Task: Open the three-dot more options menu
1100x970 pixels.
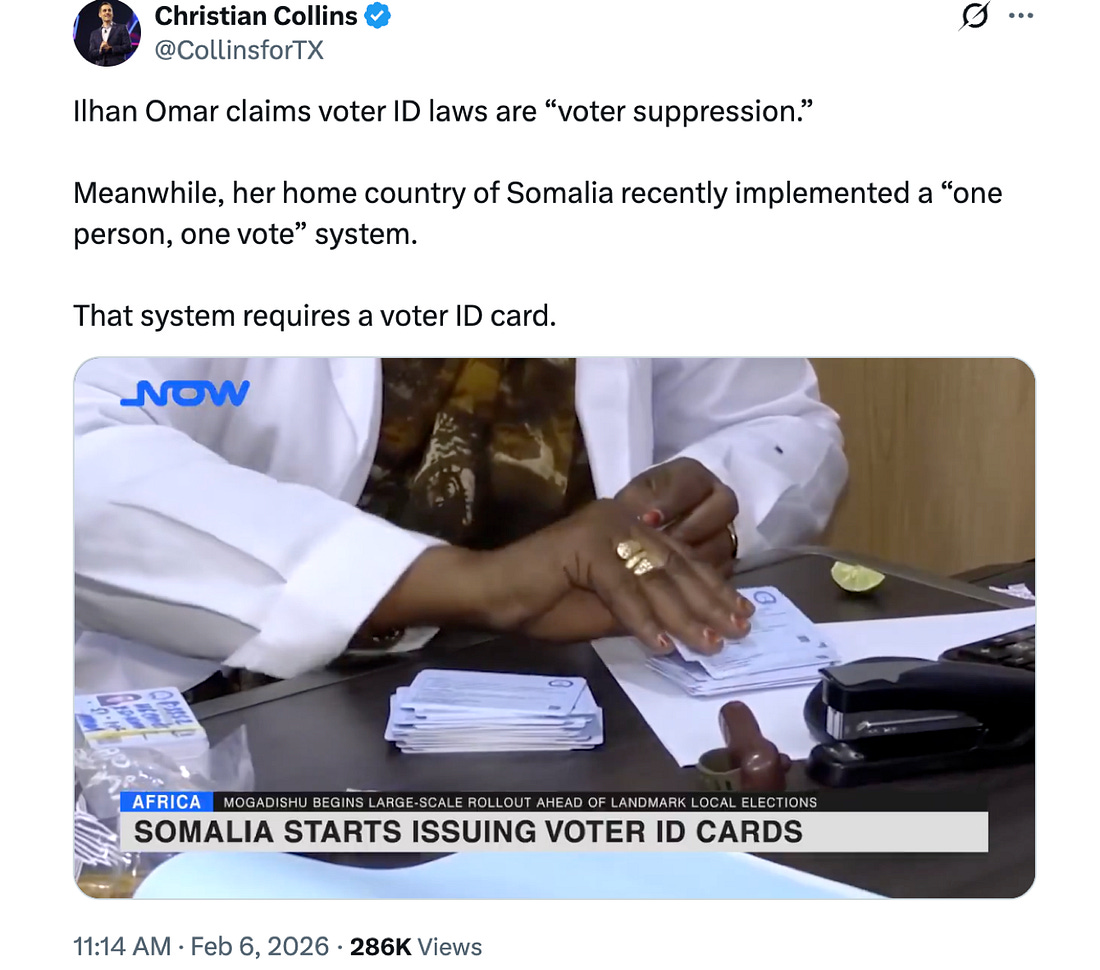Action: 1021,15
